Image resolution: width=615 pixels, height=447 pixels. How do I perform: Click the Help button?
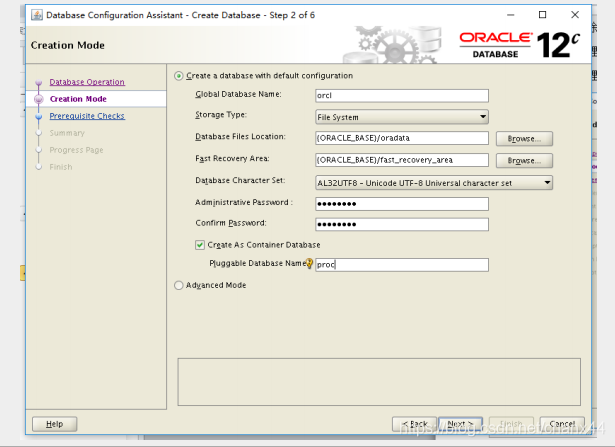coord(55,424)
